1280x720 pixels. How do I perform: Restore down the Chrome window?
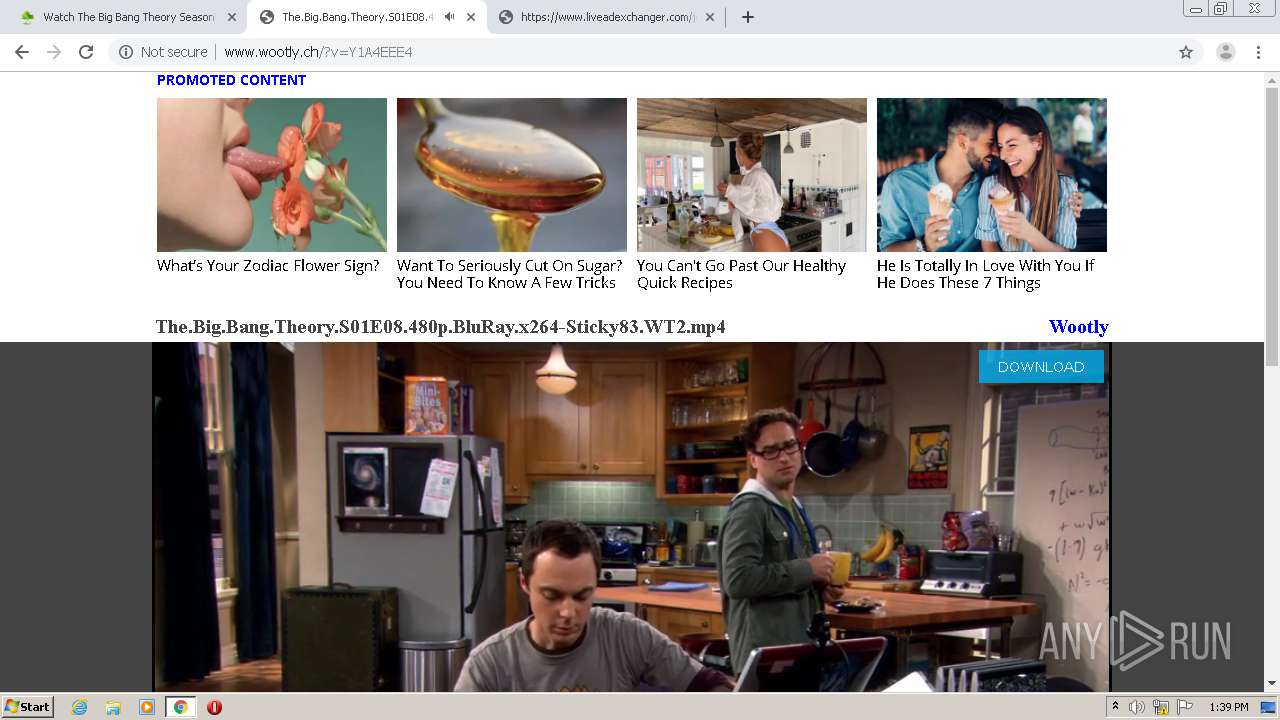pos(1221,9)
